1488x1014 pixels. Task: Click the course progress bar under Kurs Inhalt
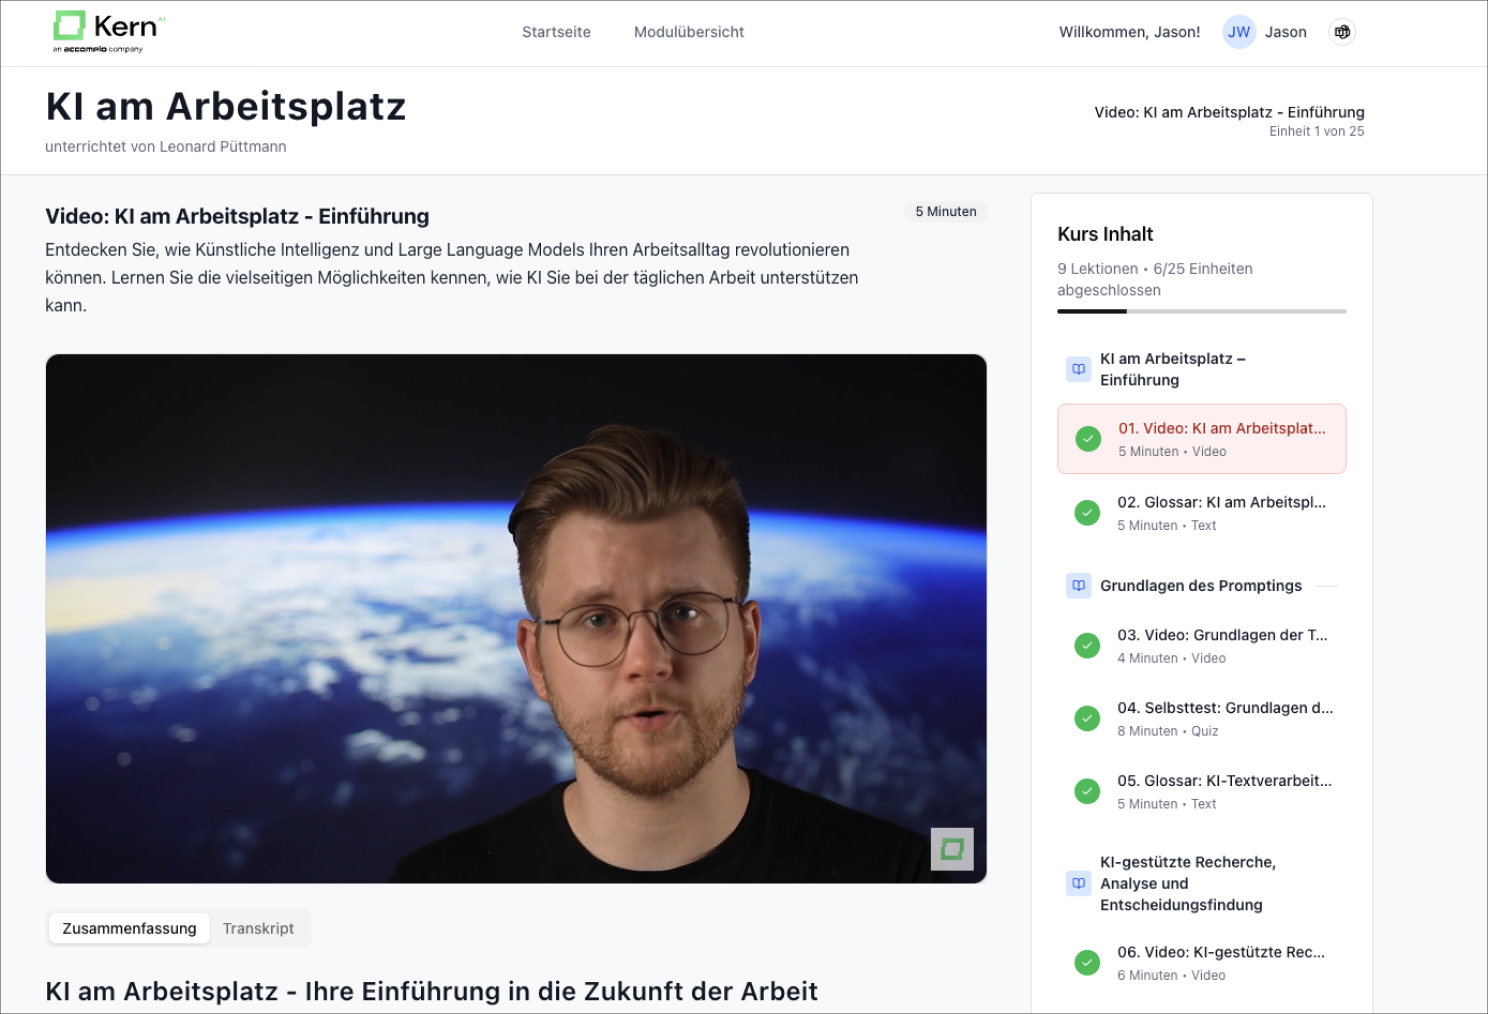[1200, 311]
